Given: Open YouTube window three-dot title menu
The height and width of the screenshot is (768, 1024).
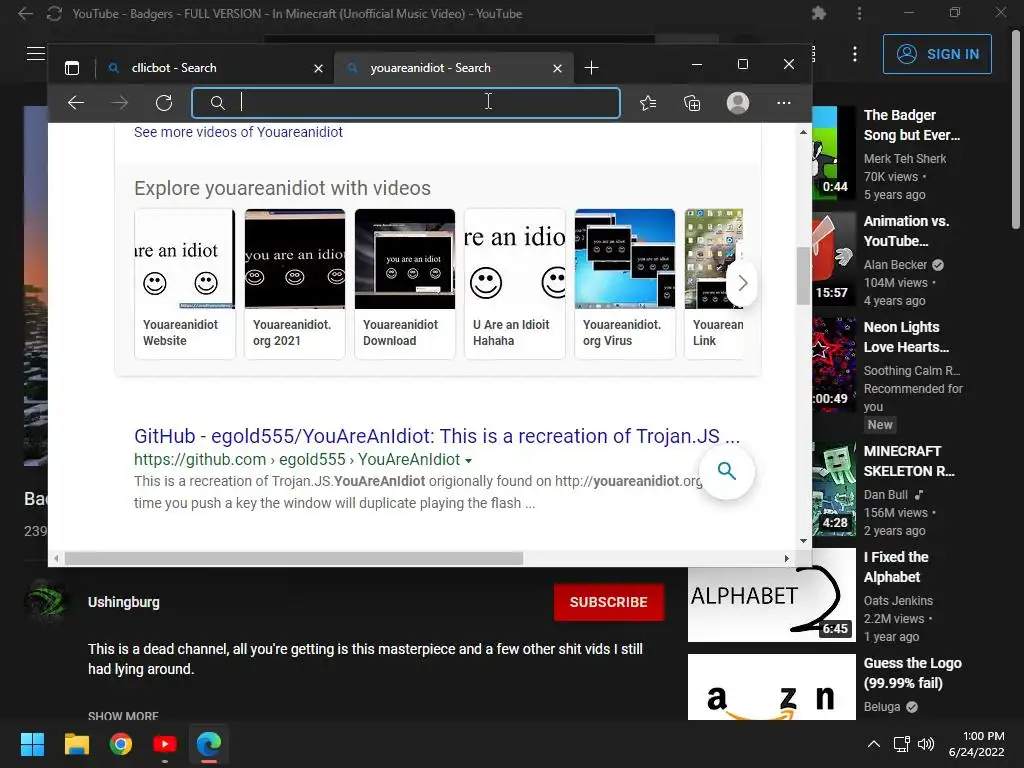Looking at the screenshot, I should coord(859,13).
